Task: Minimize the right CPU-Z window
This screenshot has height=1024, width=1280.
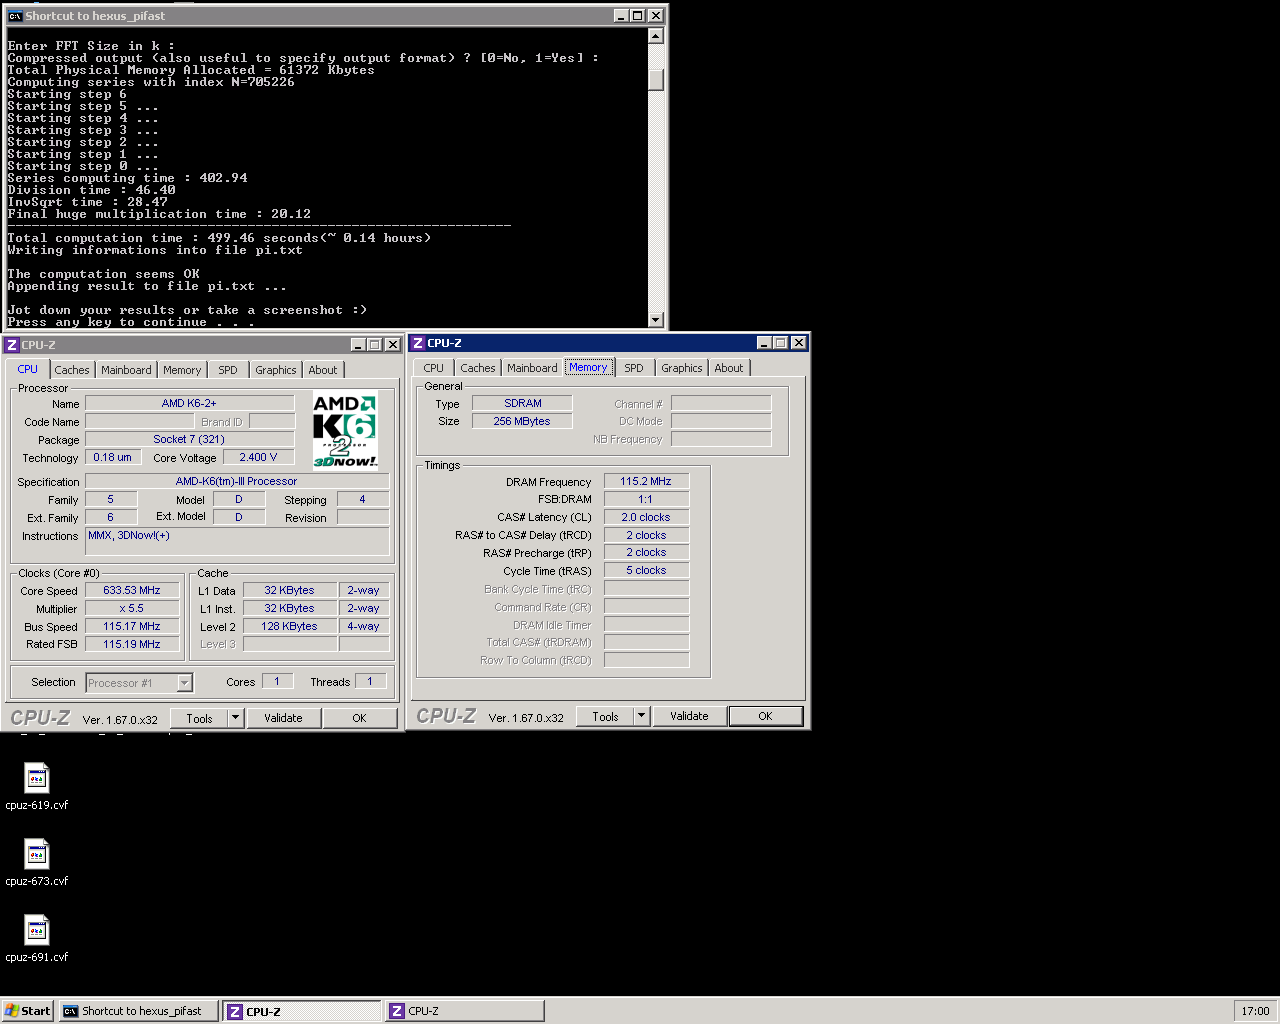Action: point(764,343)
